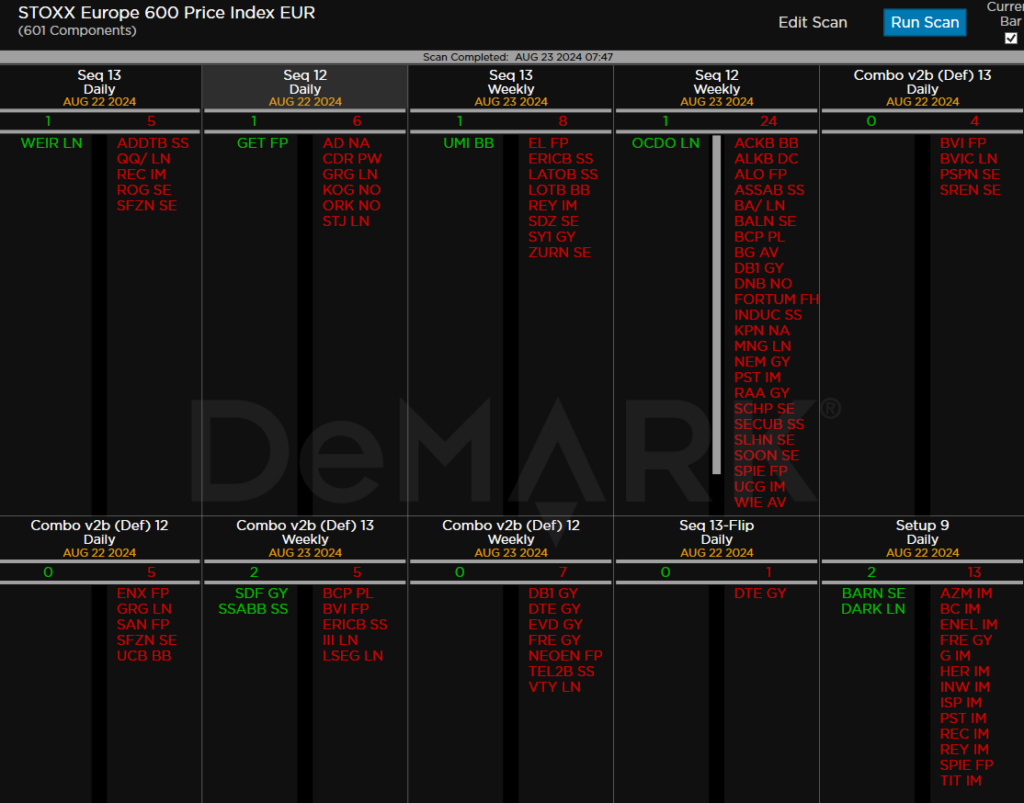Screen dimensions: 1024x803
Task: Open DTE GY under Seq 13-Flip
Action: (760, 593)
